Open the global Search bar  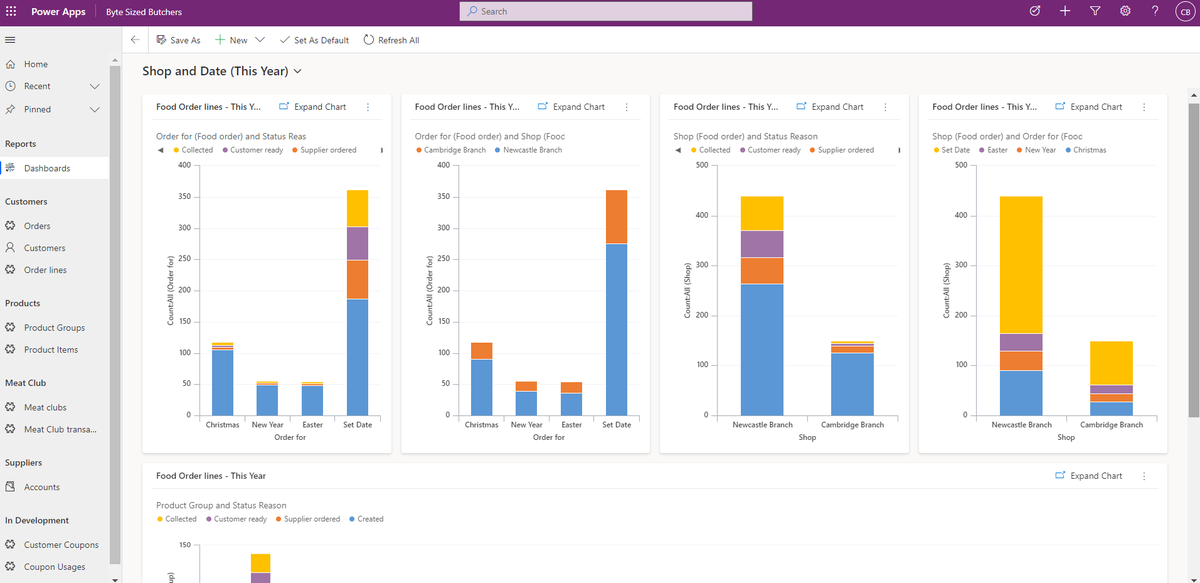point(605,11)
